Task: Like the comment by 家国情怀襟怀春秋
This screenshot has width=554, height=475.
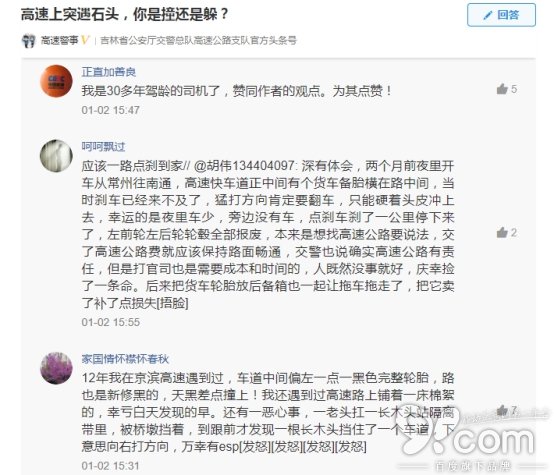Action: coord(502,410)
